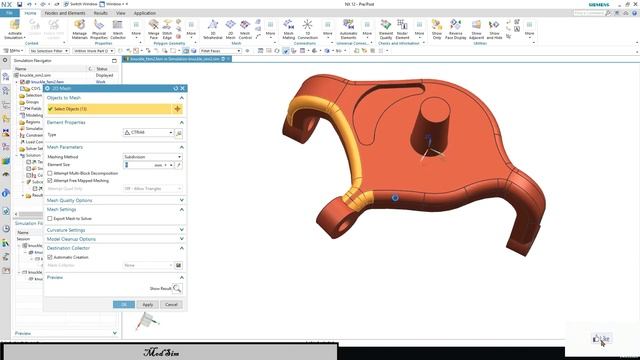The image size is (640, 360).
Task: Enable Export Mesh to Solver checkbox
Action: click(50, 219)
